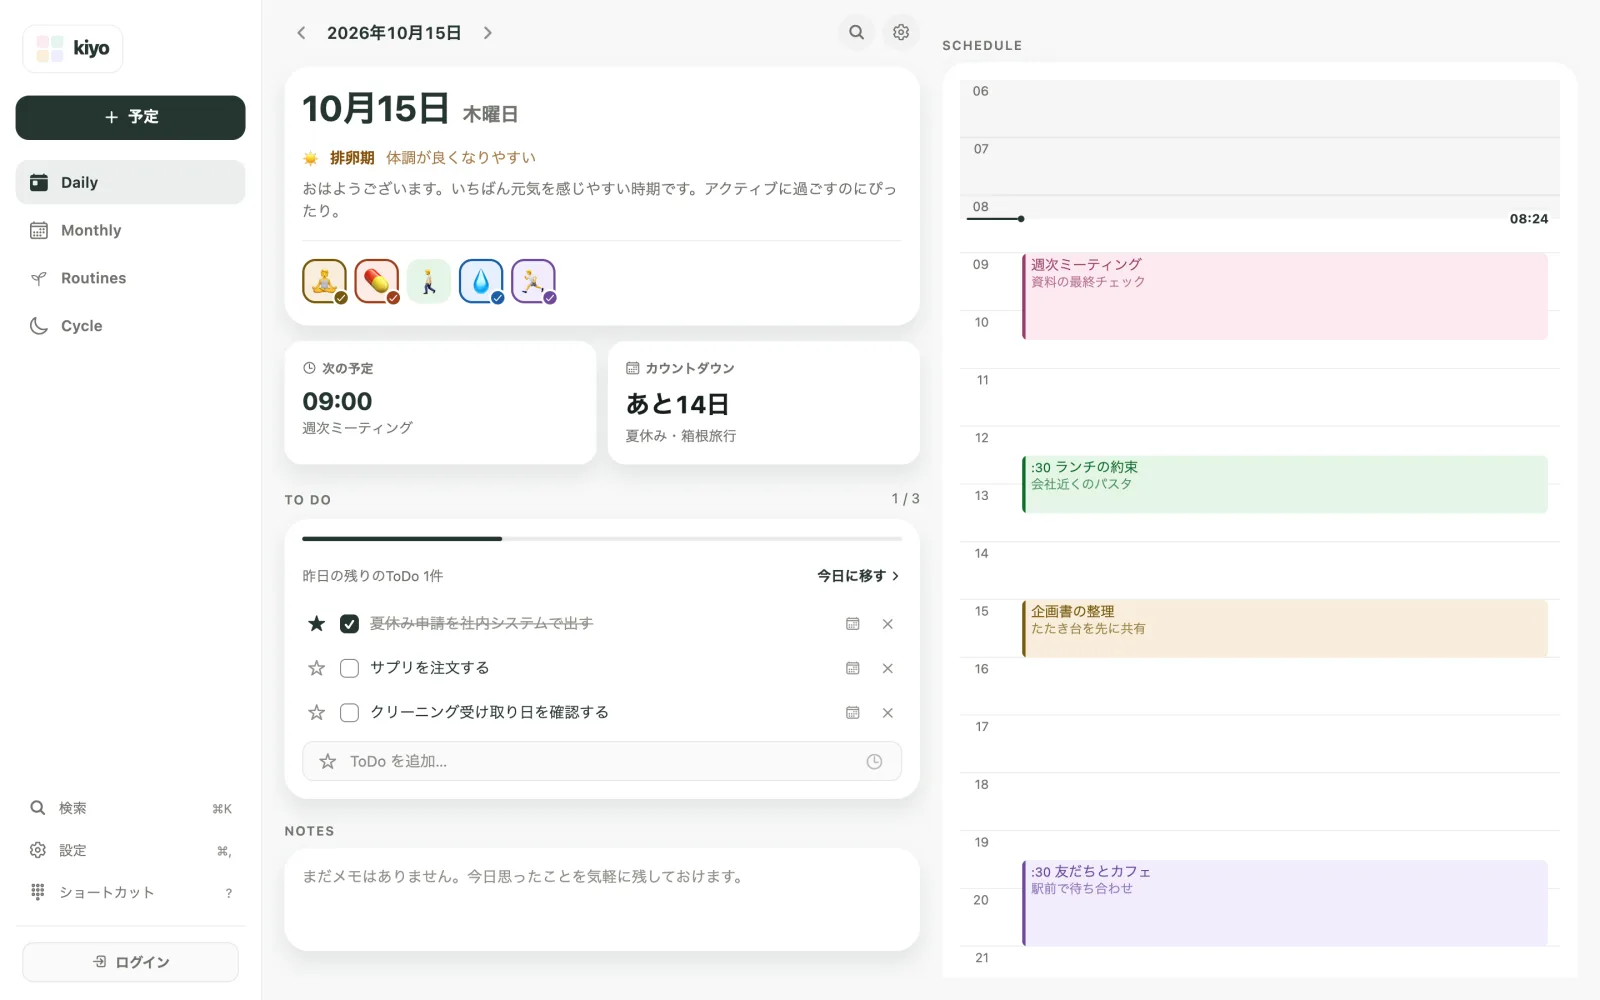Image resolution: width=1600 pixels, height=1000 pixels.
Task: Click the ログイン button
Action: click(x=130, y=962)
